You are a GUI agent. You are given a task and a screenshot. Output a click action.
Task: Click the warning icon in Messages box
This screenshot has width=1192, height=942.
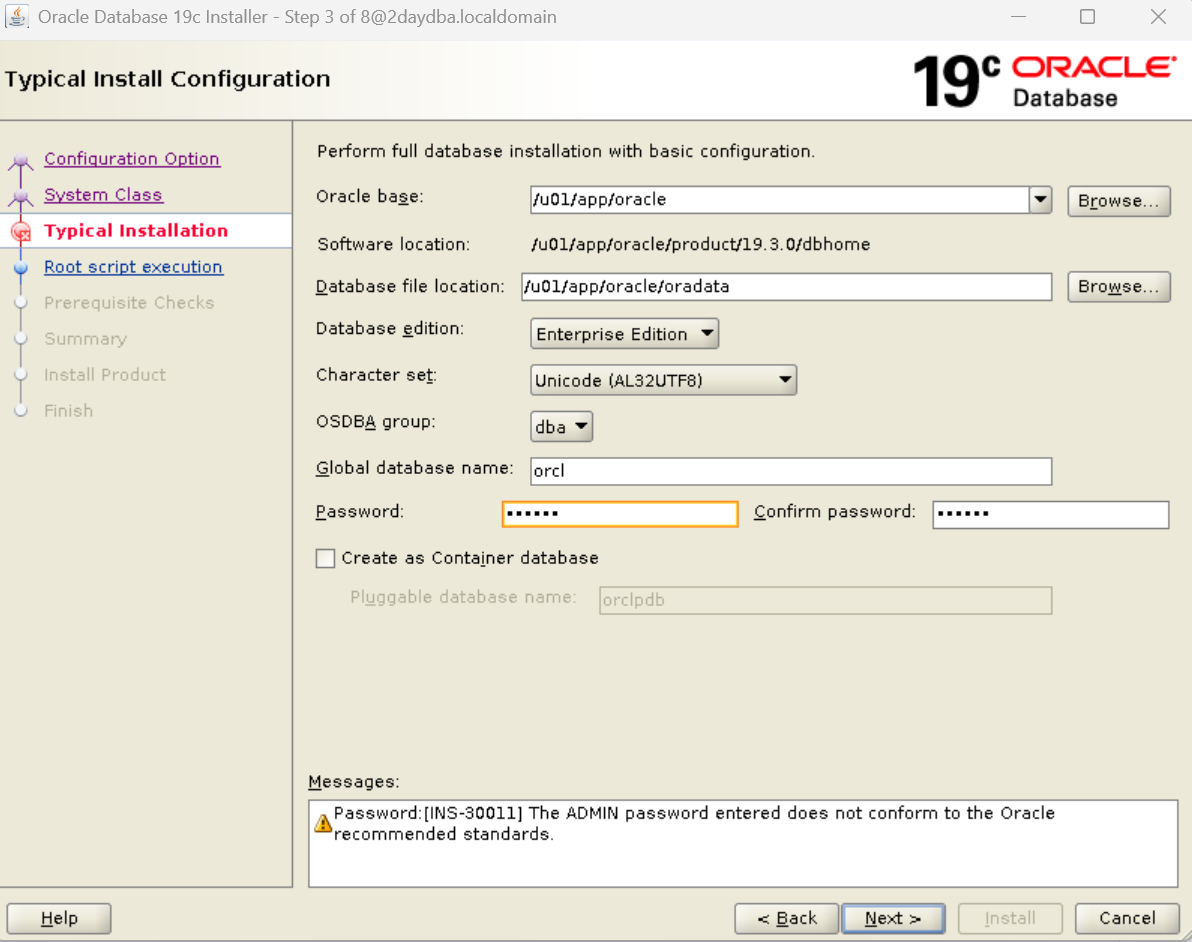pyautogui.click(x=323, y=823)
